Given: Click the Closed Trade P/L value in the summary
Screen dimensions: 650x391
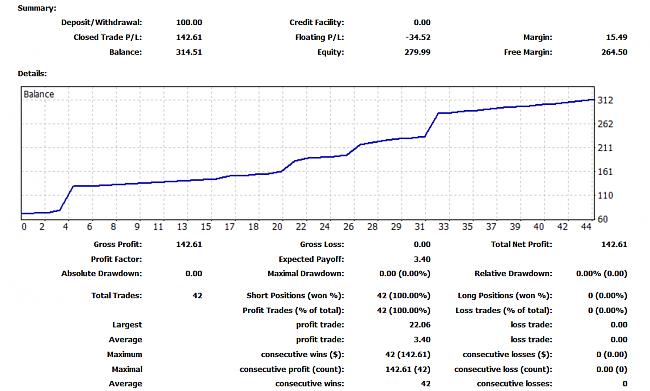Looking at the screenshot, I should (189, 37).
